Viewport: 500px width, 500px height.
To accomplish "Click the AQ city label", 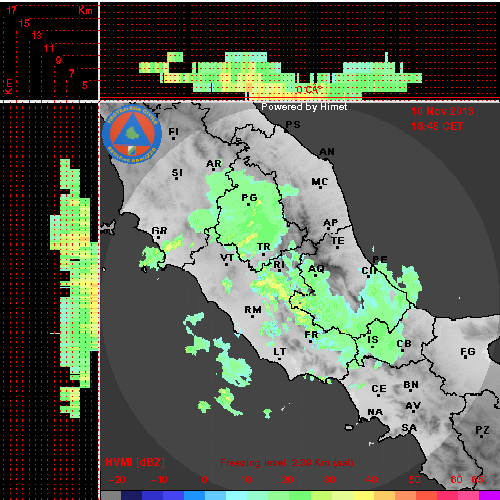I will (x=316, y=269).
